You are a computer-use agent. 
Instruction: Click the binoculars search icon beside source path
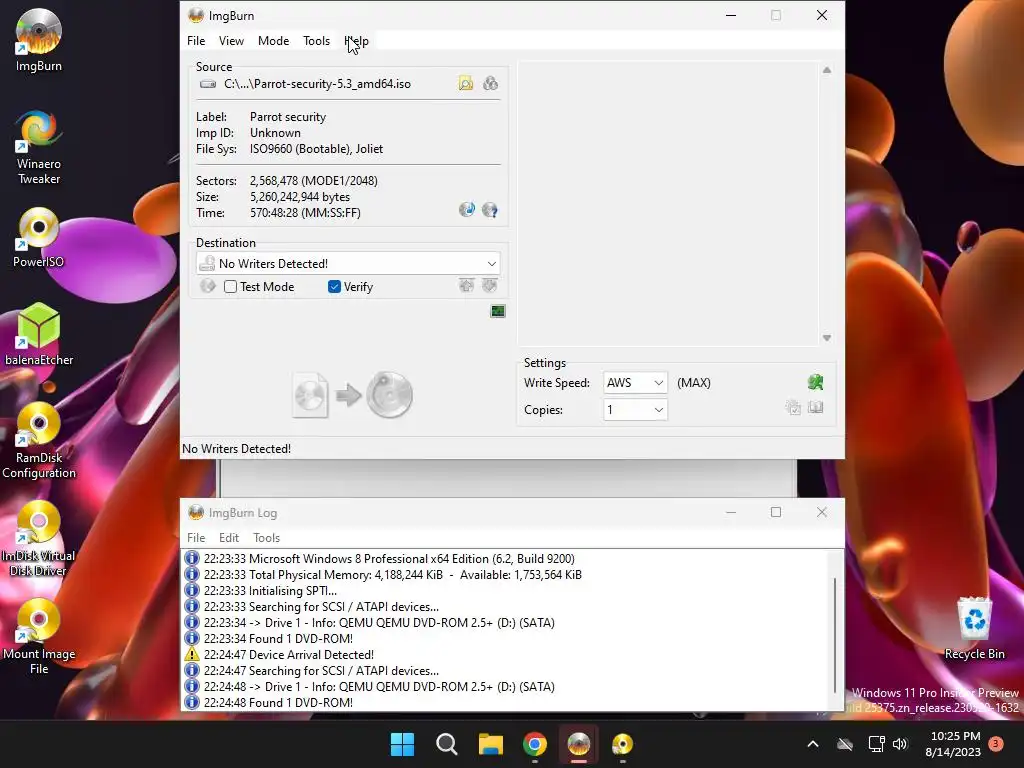click(490, 84)
